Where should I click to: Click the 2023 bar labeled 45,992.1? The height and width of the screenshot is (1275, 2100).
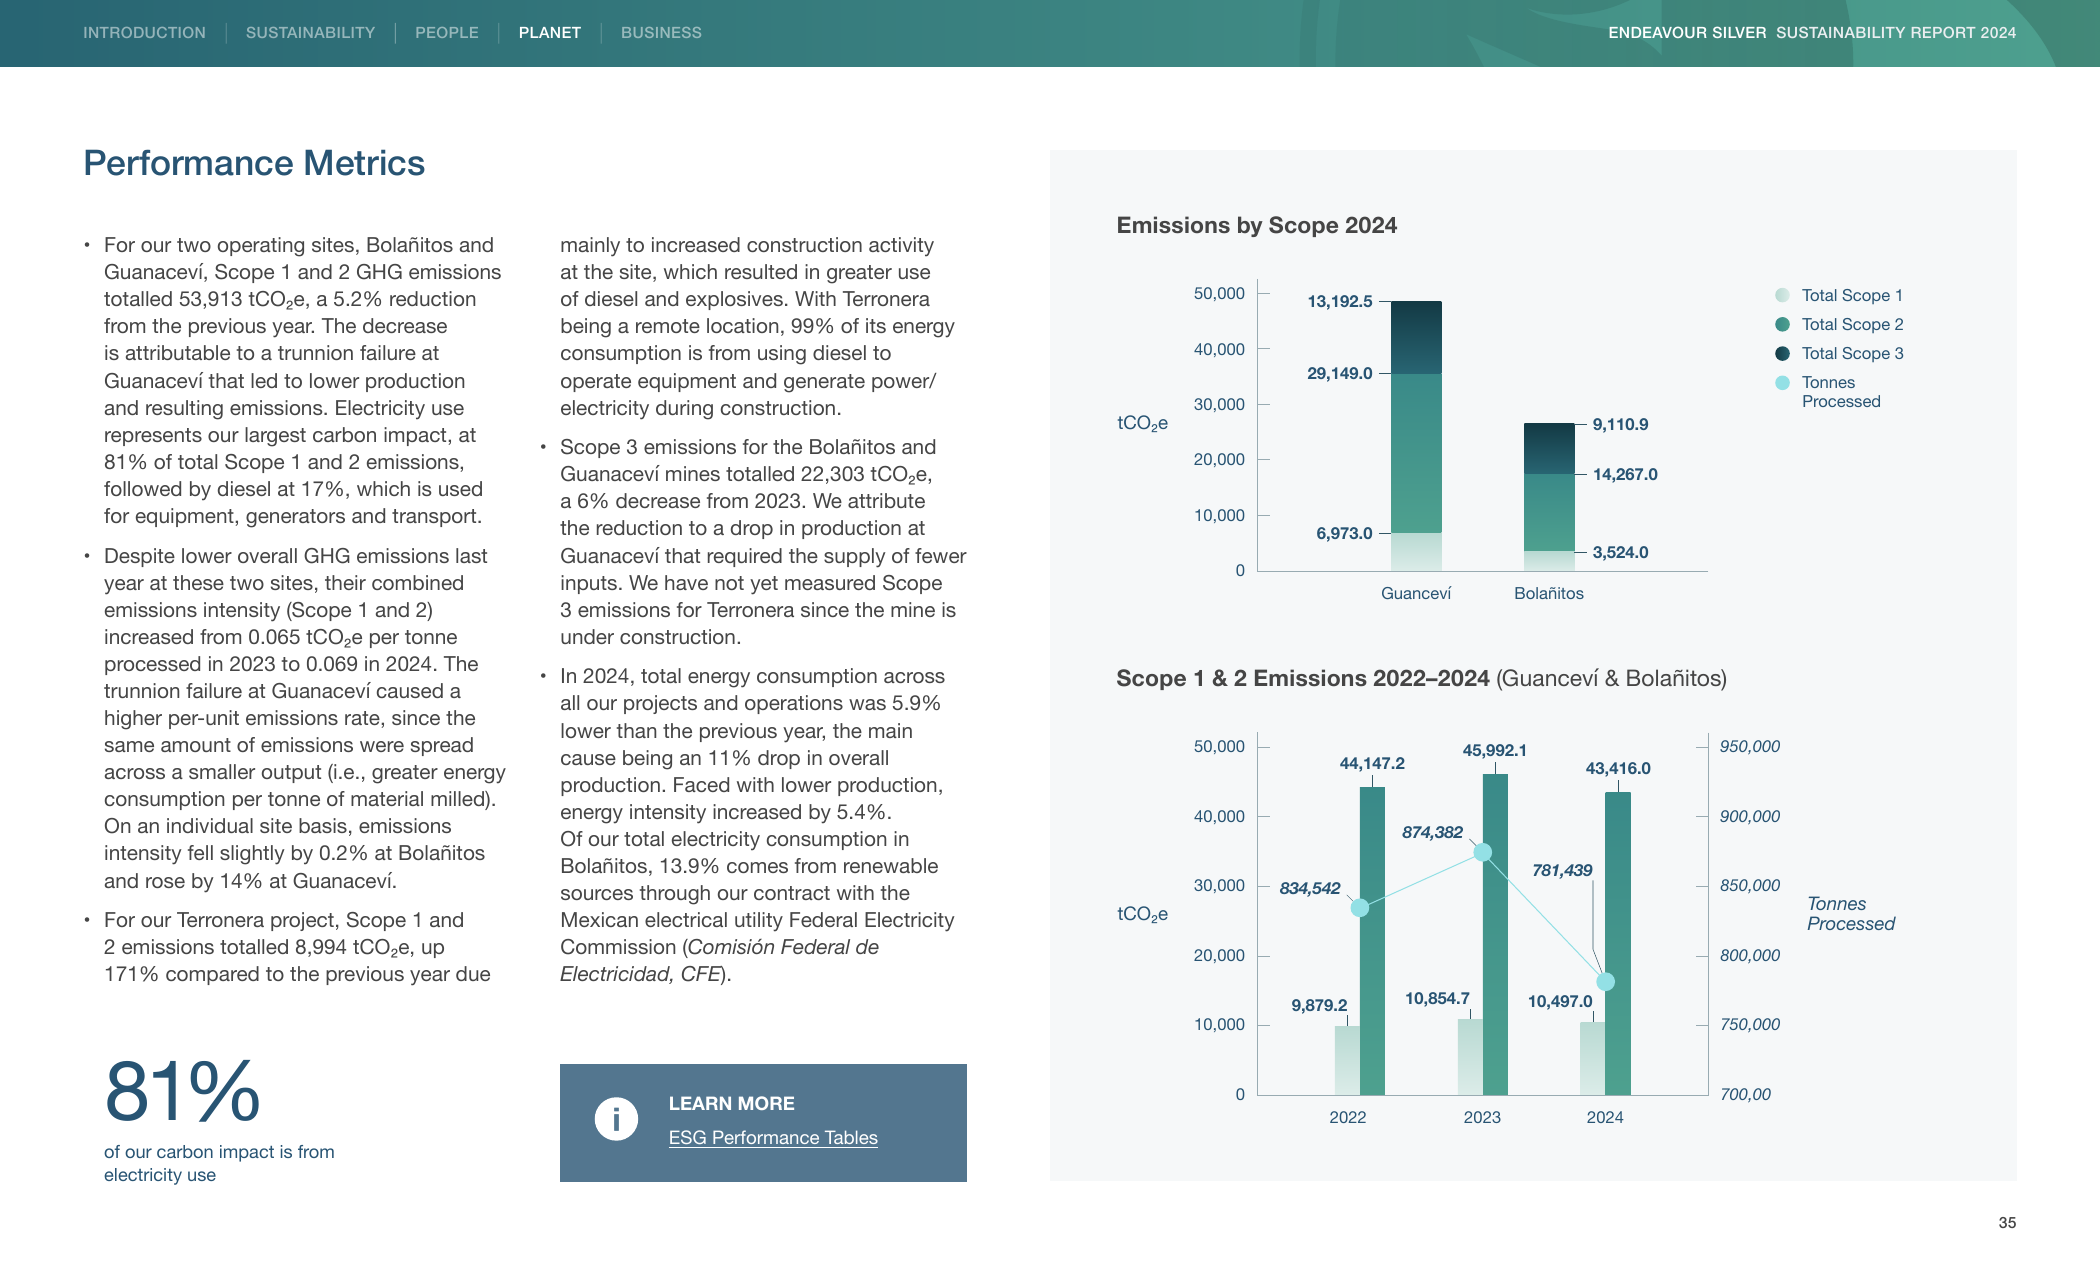[1495, 934]
